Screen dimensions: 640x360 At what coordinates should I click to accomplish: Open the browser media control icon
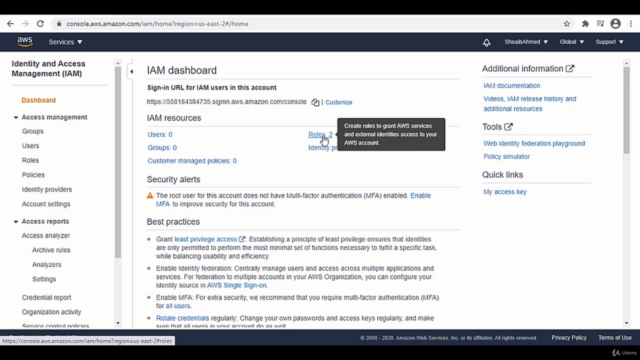(x=600, y=24)
